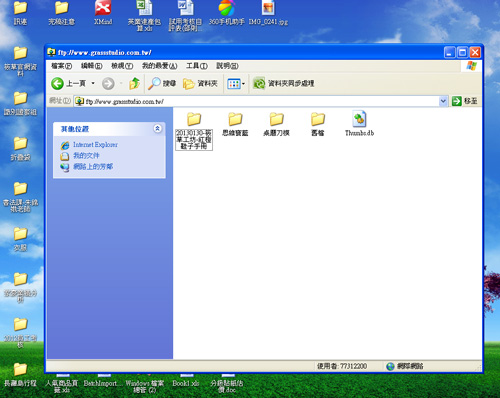Screen dimensions: 500x398
Task: Expand the address bar dropdown list
Action: click(x=443, y=101)
